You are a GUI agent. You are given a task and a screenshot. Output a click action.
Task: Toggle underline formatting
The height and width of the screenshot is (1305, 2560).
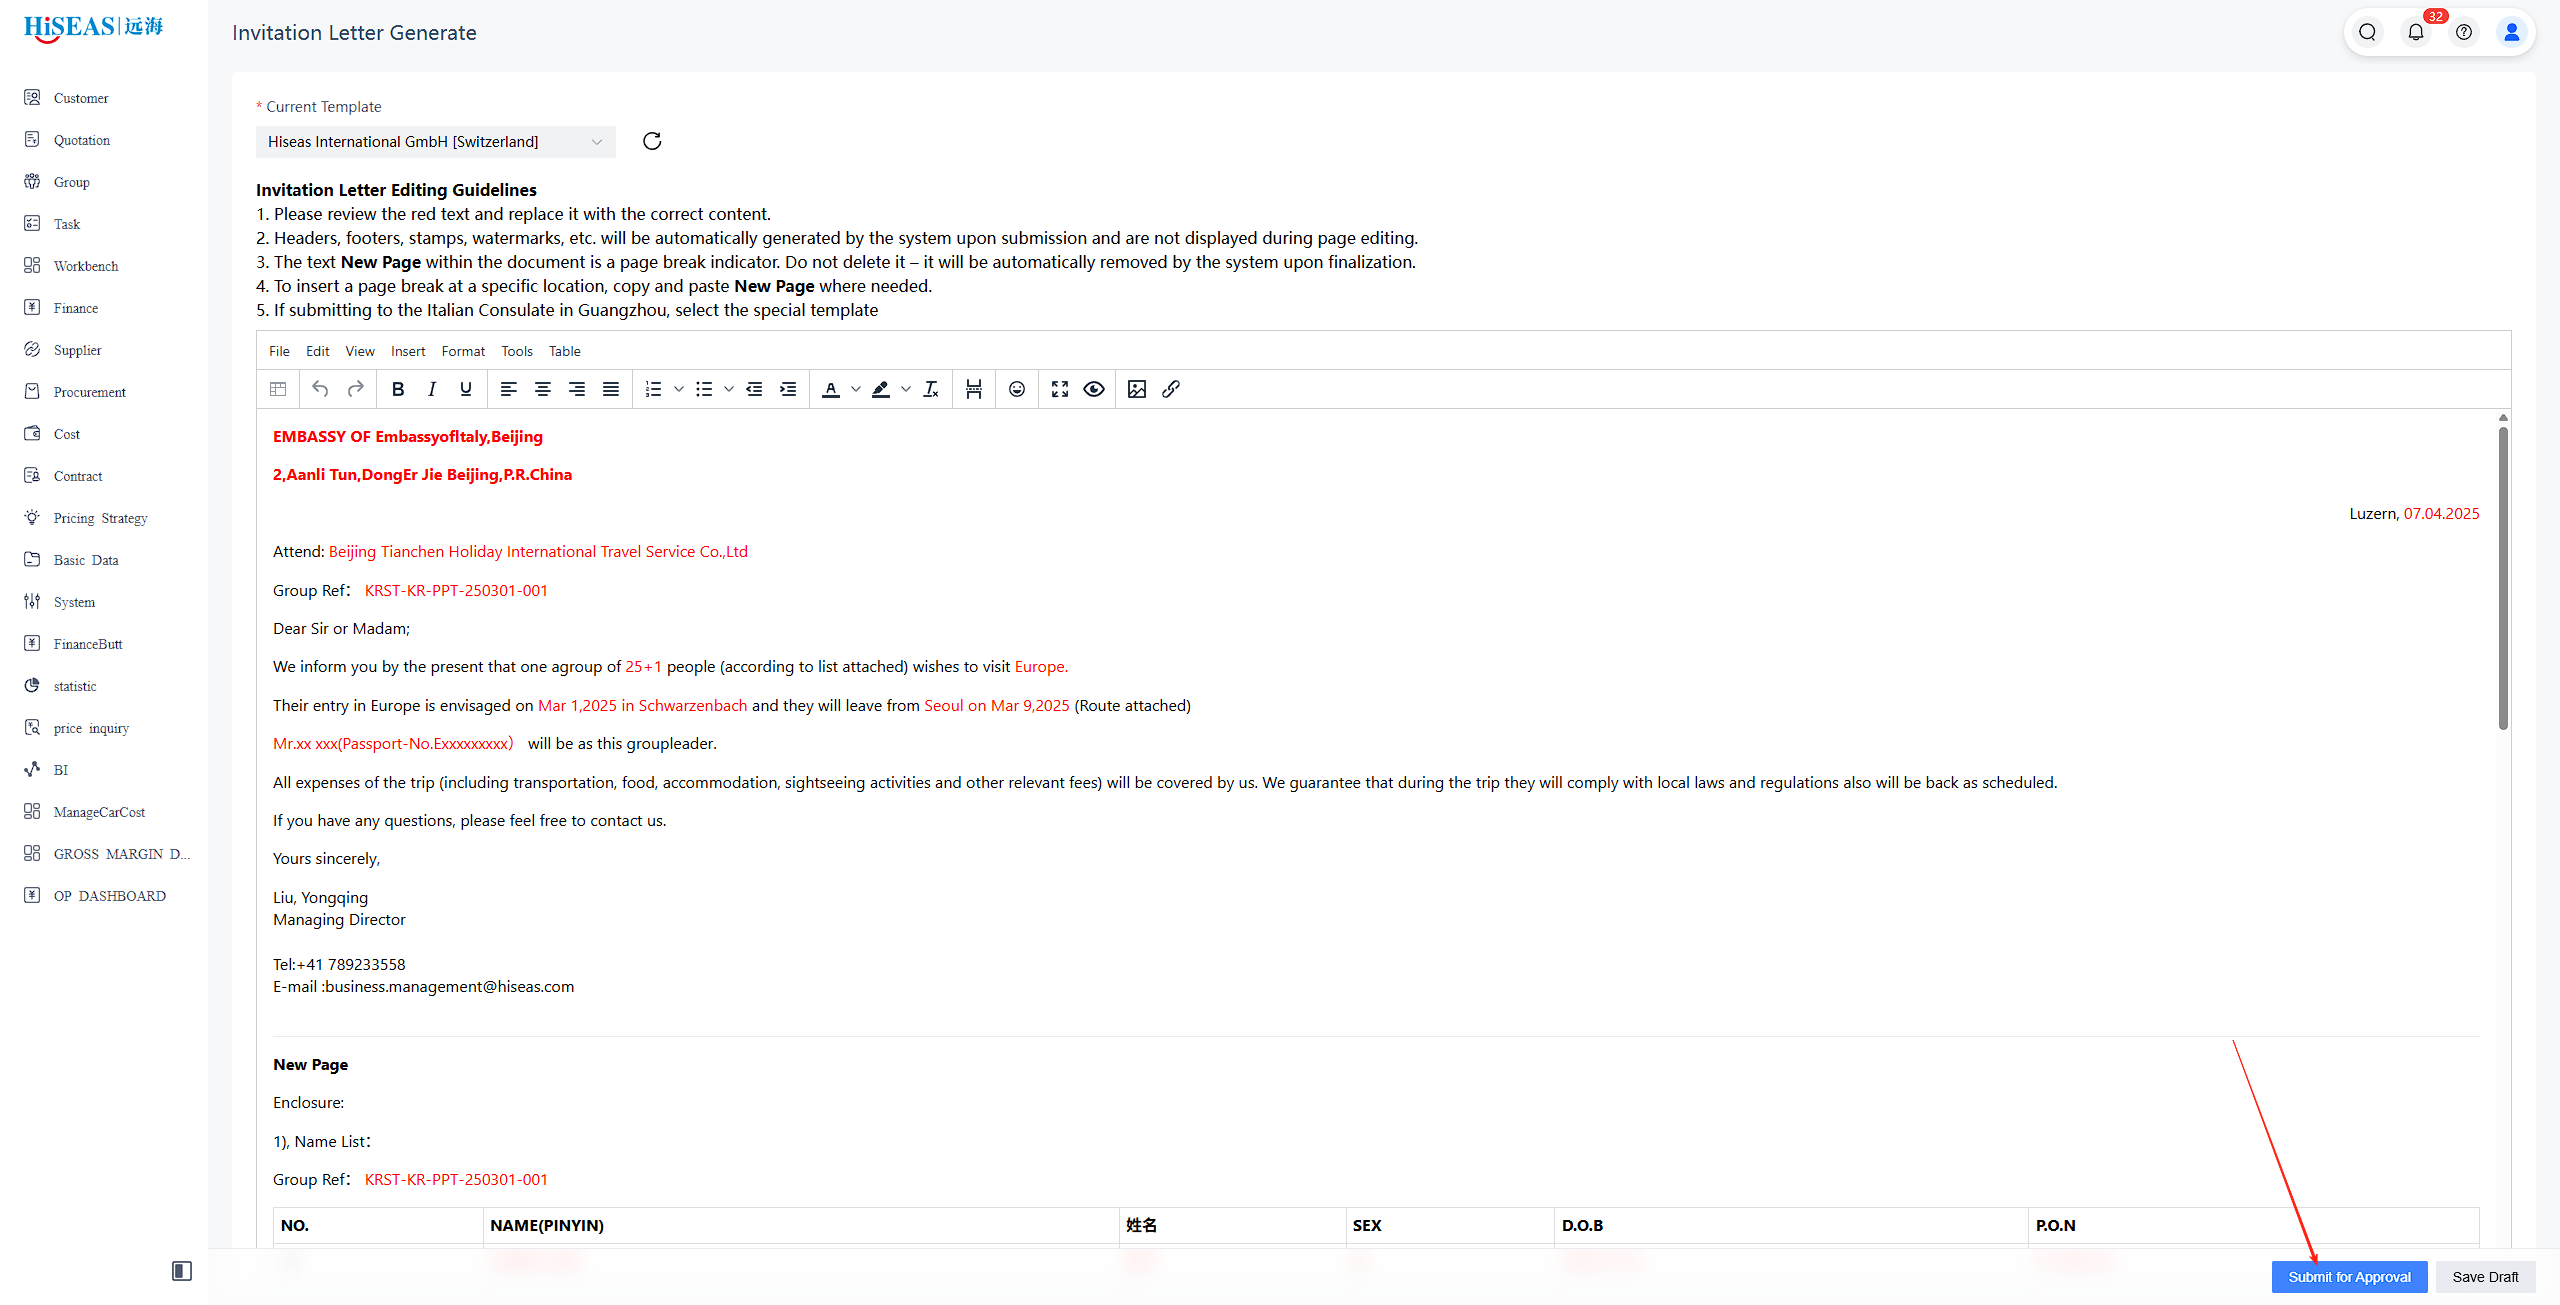[466, 389]
